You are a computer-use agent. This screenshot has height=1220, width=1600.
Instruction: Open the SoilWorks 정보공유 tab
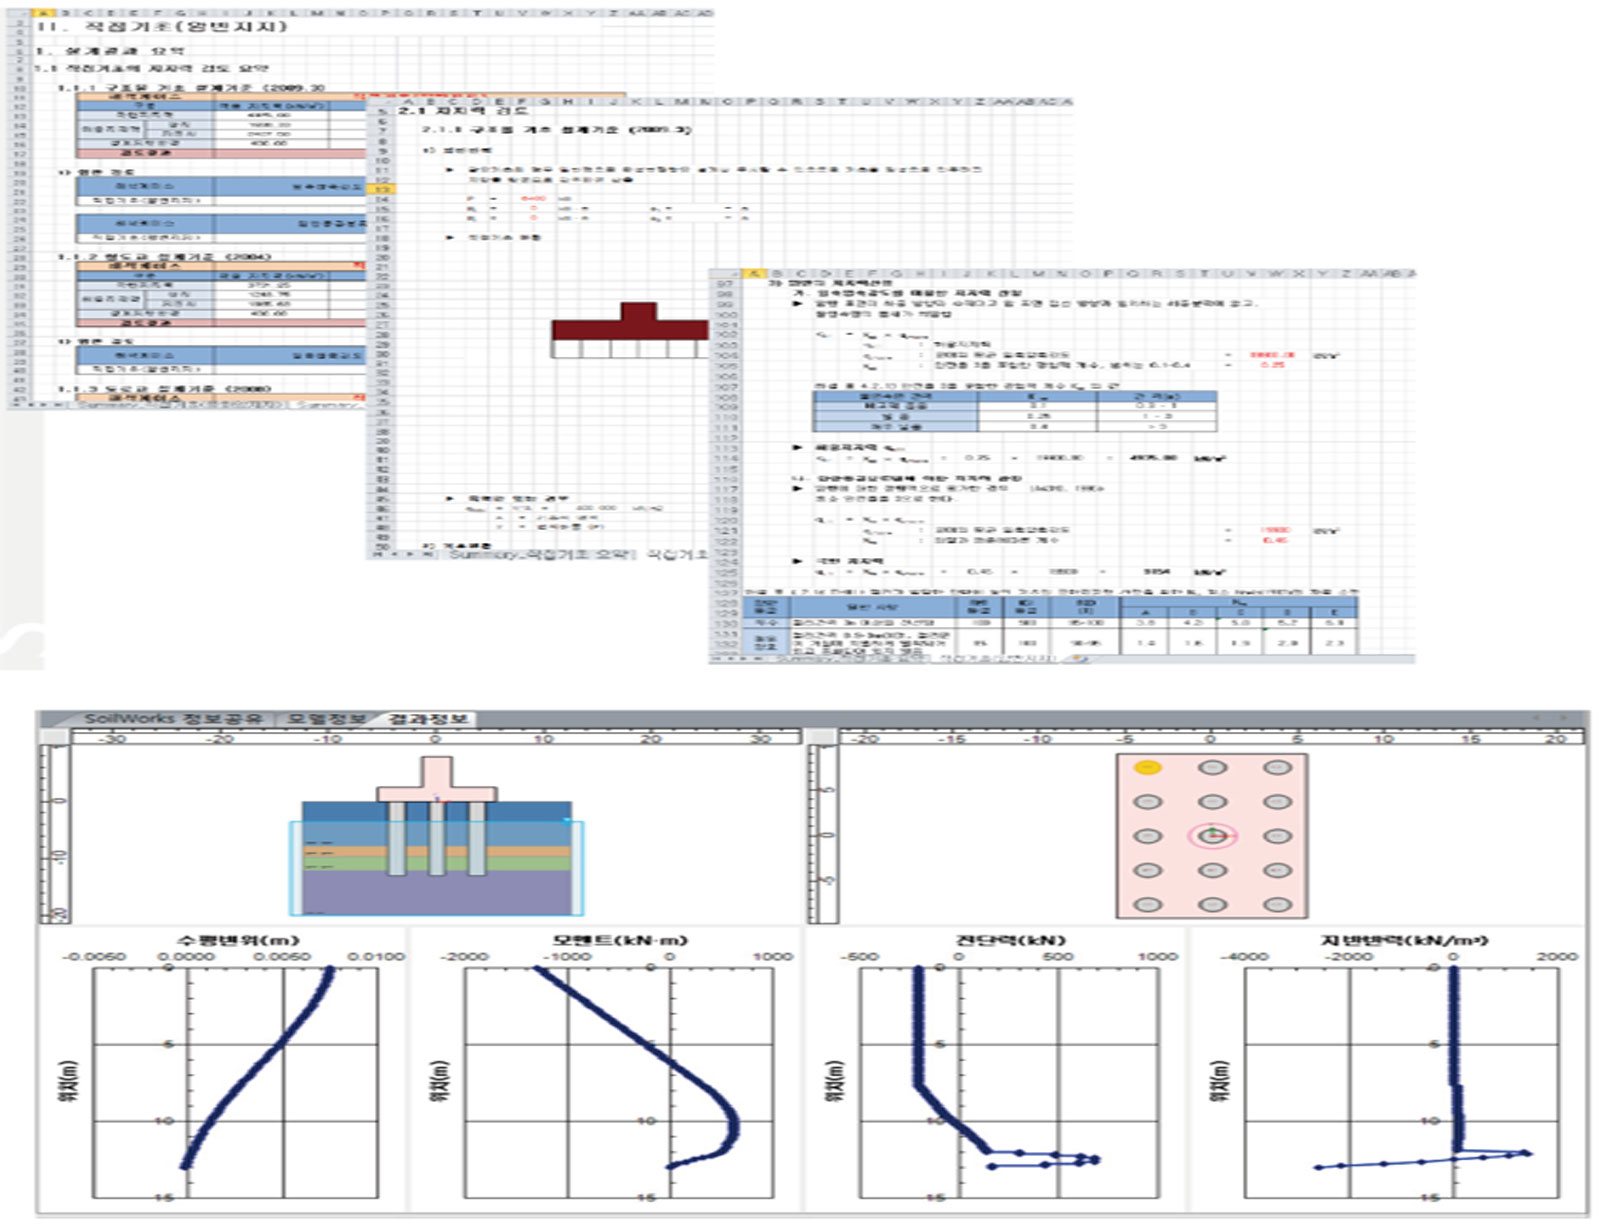(x=172, y=719)
